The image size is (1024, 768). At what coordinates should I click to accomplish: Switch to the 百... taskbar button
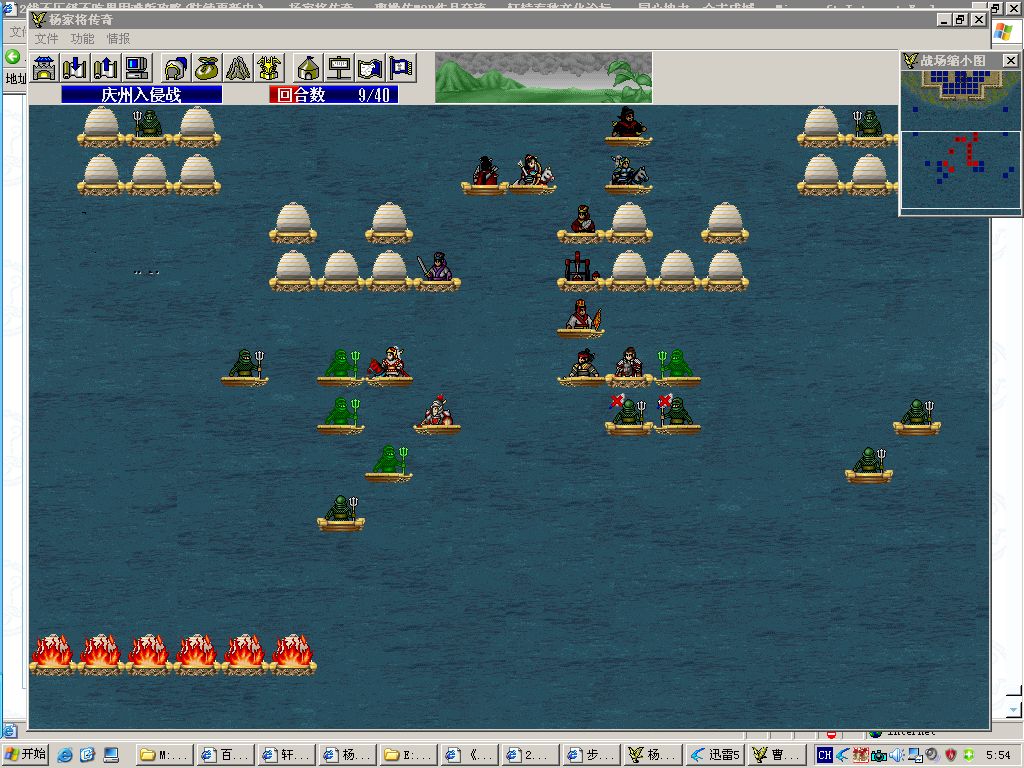coord(226,755)
